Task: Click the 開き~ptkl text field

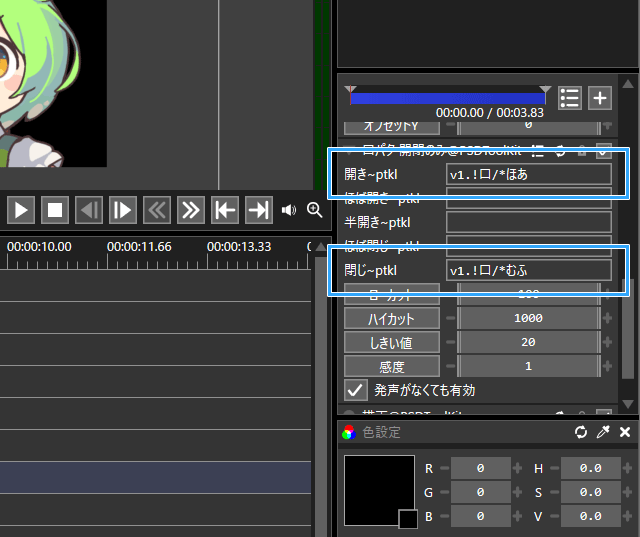Action: point(529,174)
